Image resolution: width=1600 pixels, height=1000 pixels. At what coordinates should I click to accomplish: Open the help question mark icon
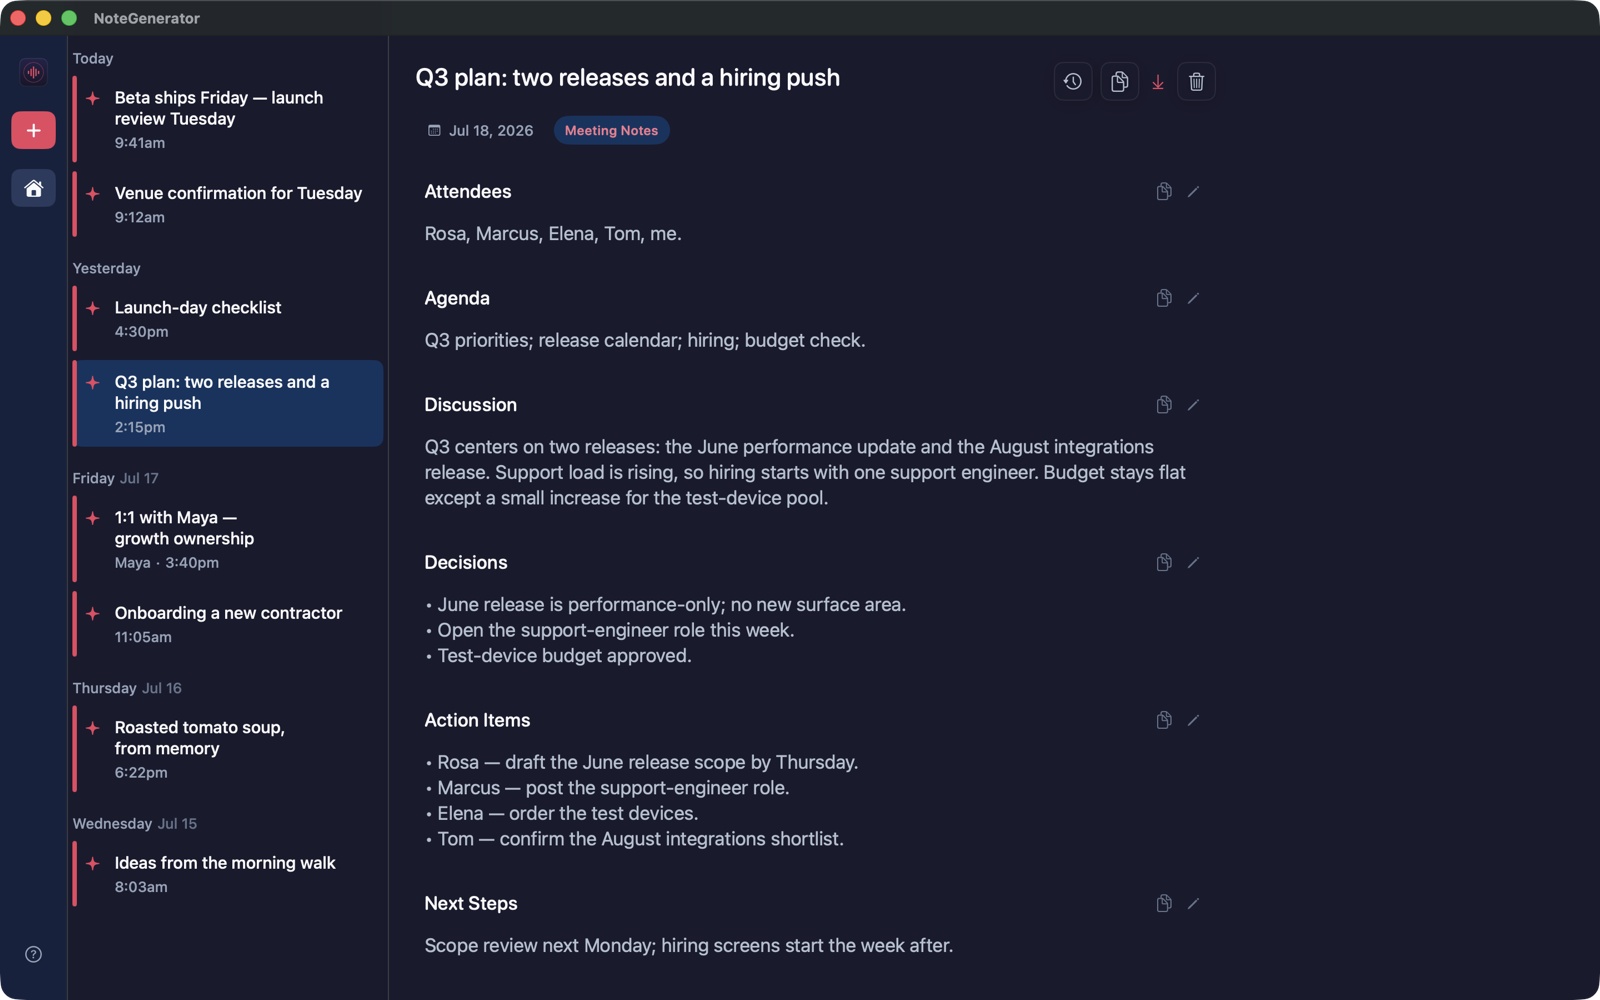33,954
